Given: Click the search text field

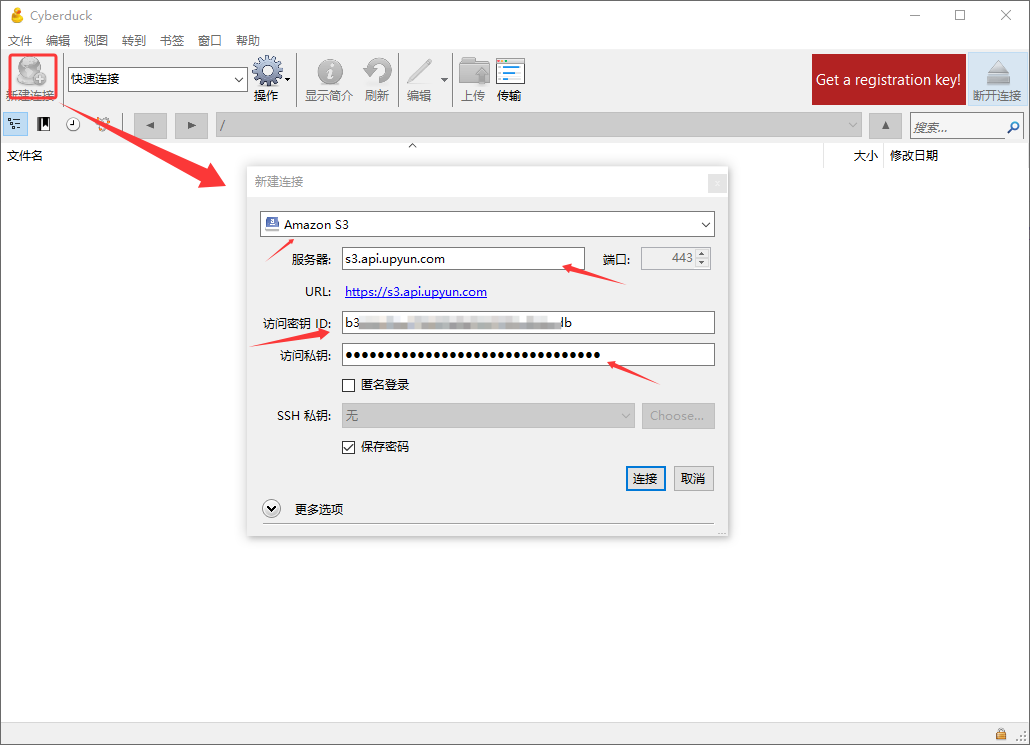Looking at the screenshot, I should tap(958, 127).
